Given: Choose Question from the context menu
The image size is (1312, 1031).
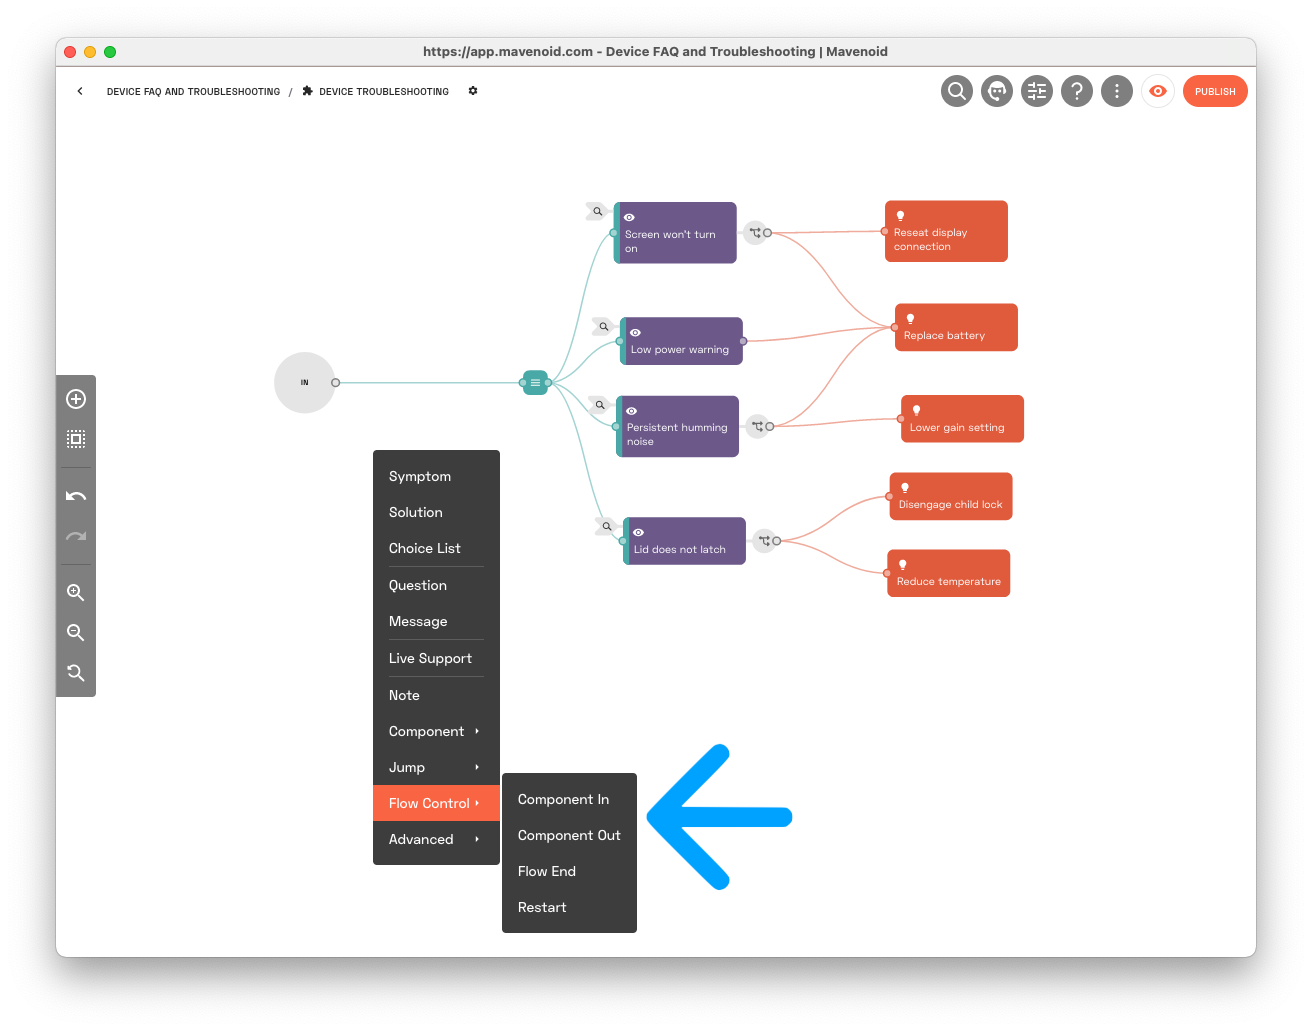Looking at the screenshot, I should click(436, 585).
